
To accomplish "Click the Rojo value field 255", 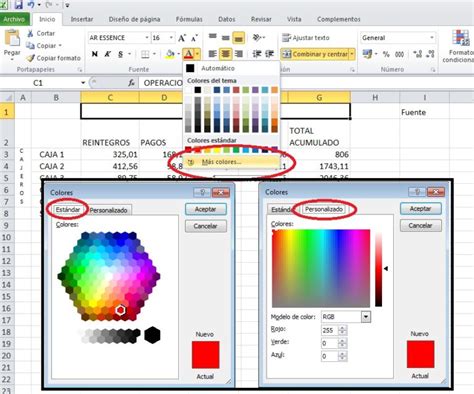I will (330, 330).
